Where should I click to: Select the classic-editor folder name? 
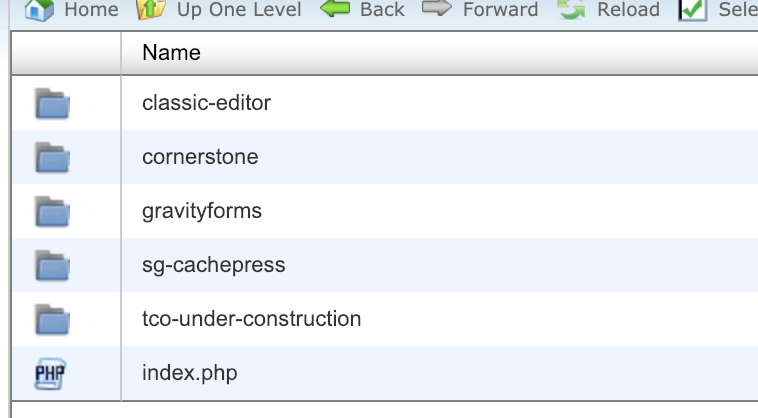206,103
